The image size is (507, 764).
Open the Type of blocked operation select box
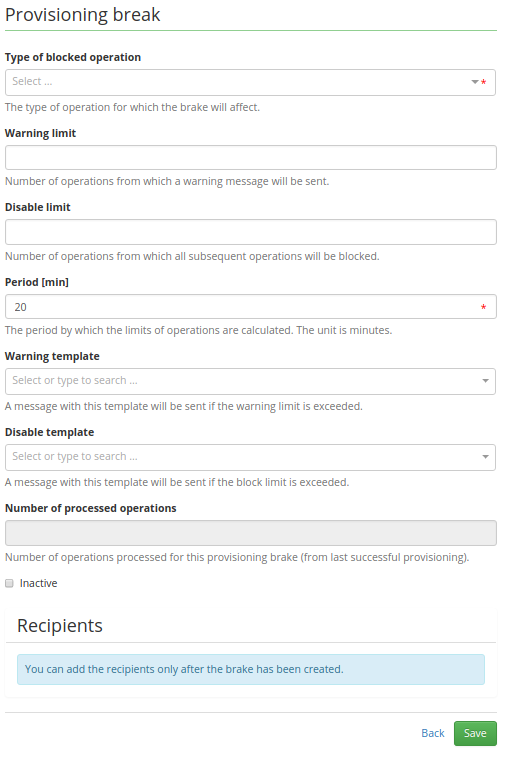[250, 82]
